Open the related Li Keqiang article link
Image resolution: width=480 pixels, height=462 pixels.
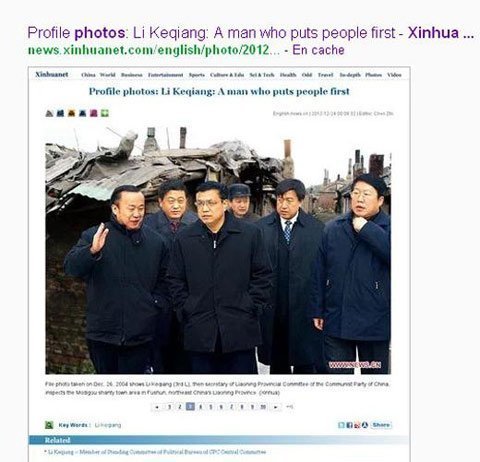(157, 452)
